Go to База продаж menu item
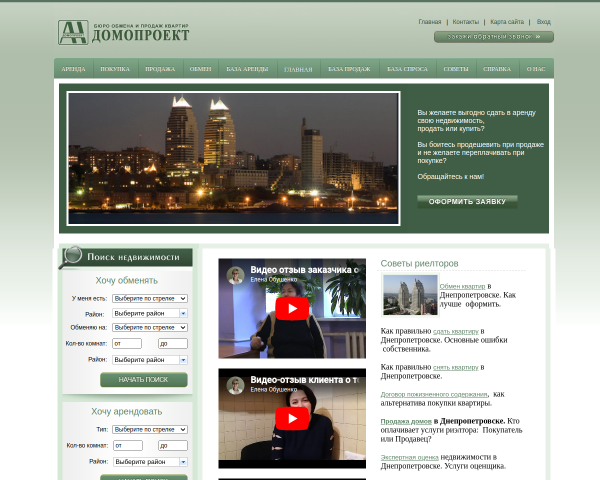Viewport: 600px width, 480px height. [349, 69]
